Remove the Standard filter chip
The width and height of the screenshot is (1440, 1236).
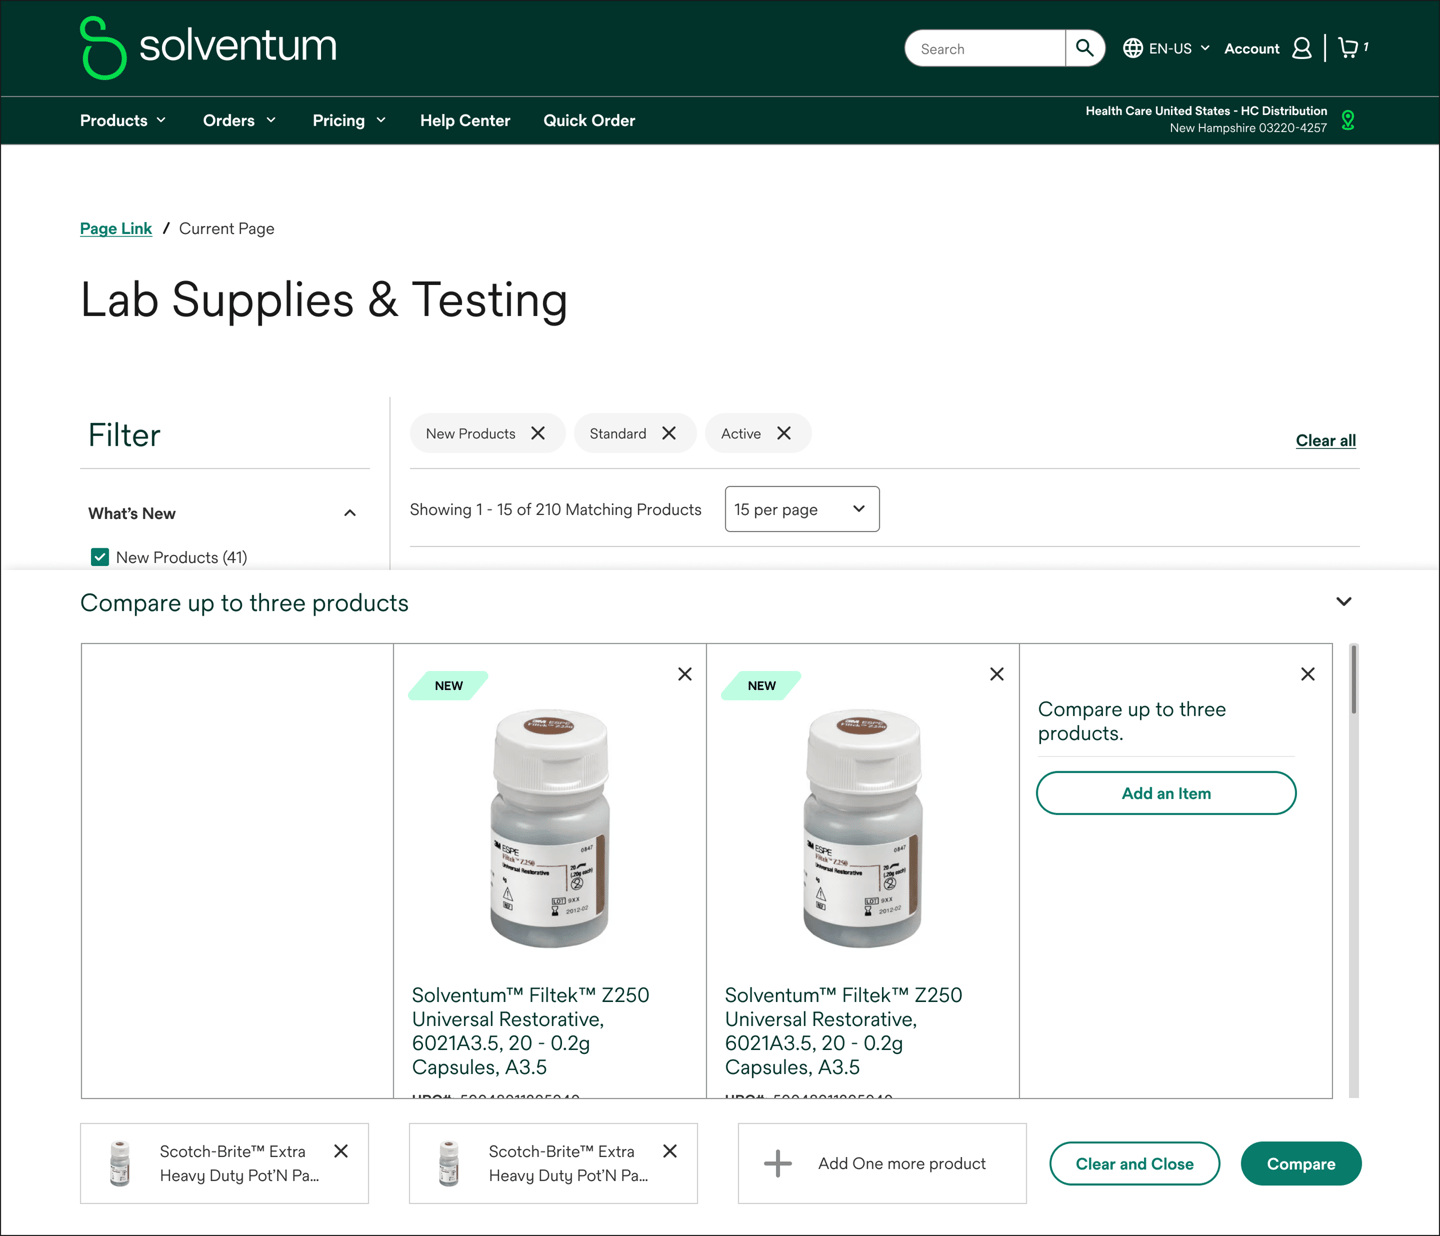coord(669,433)
